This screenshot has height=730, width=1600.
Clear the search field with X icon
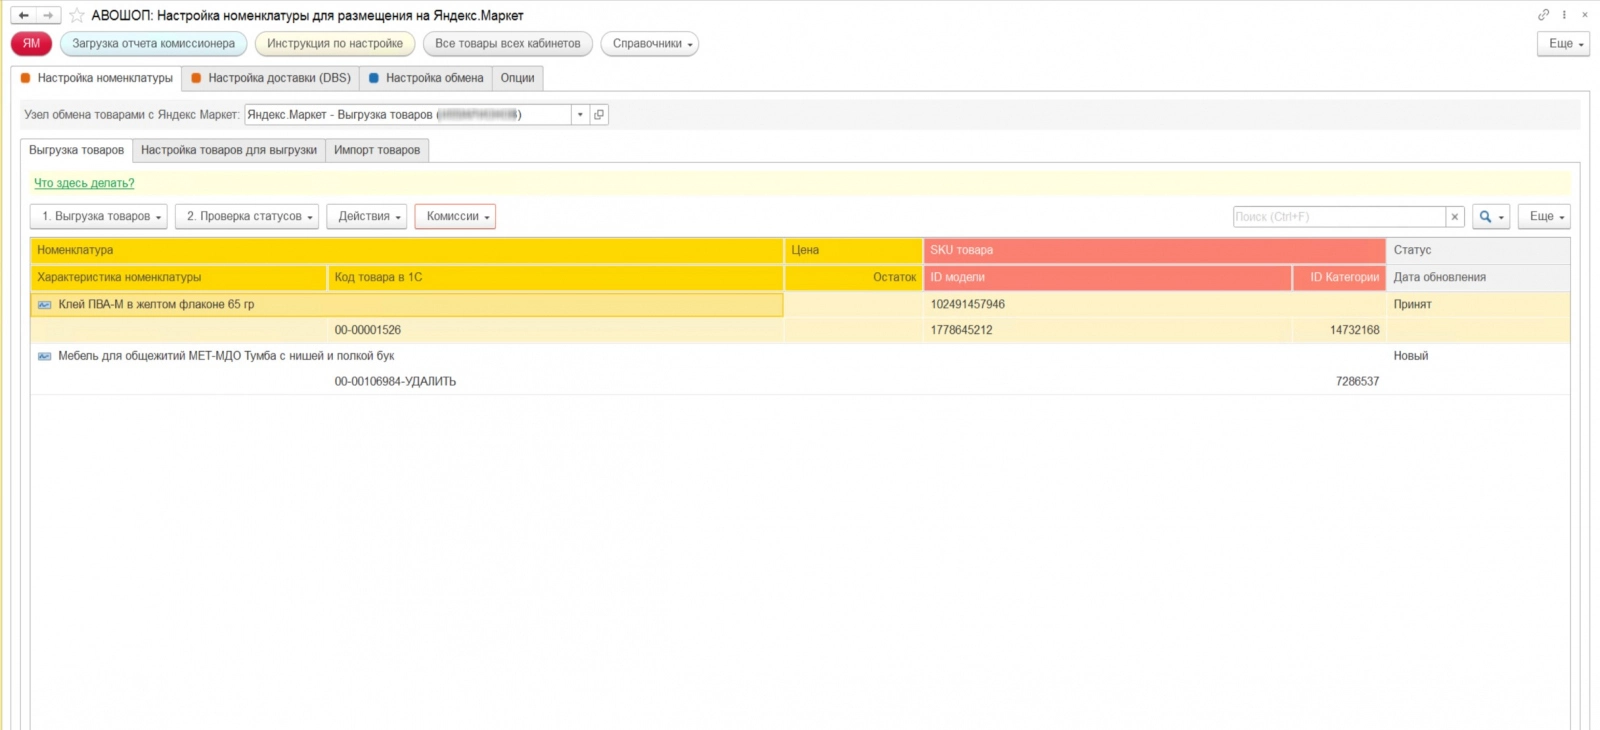[1455, 217]
